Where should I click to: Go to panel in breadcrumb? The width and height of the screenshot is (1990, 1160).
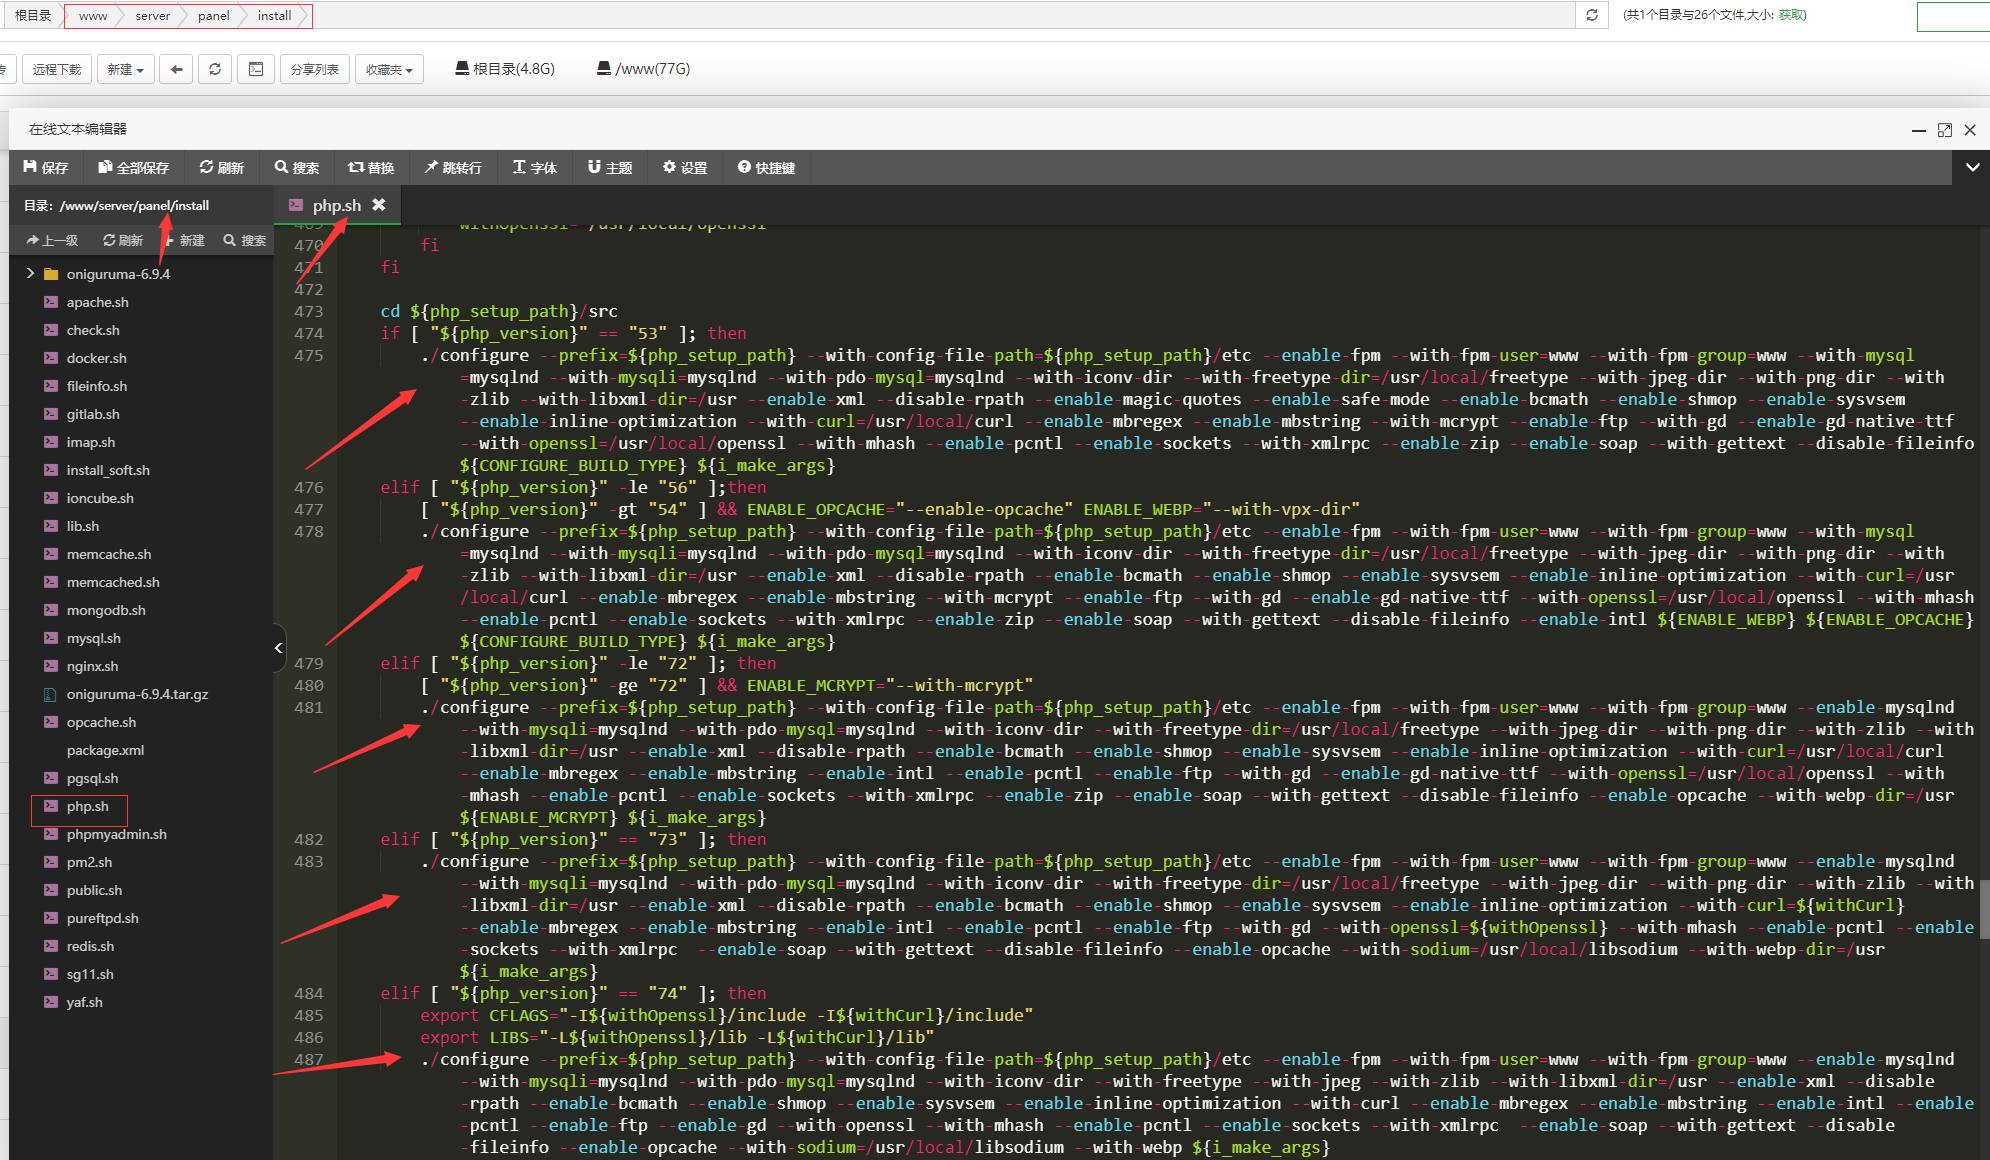click(214, 15)
